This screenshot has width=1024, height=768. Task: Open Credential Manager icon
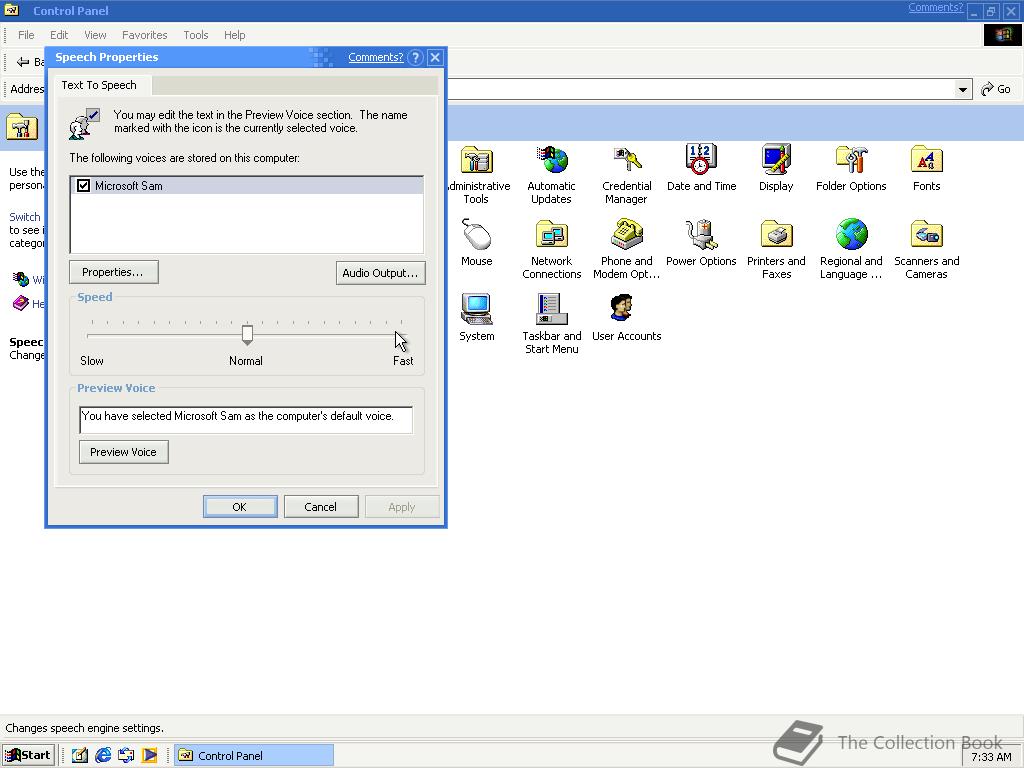tap(627, 160)
